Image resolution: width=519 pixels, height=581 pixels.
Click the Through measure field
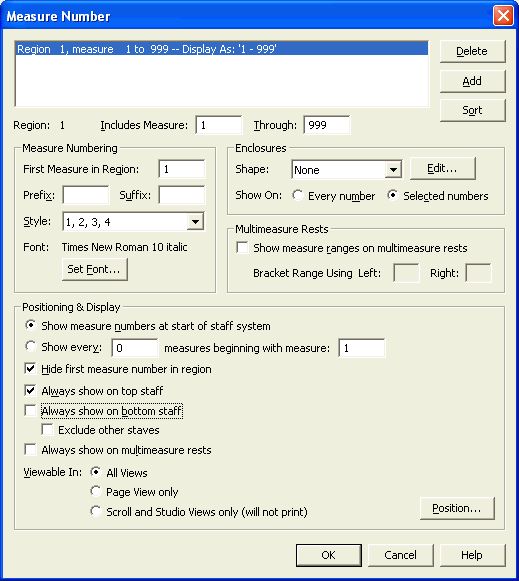click(327, 125)
